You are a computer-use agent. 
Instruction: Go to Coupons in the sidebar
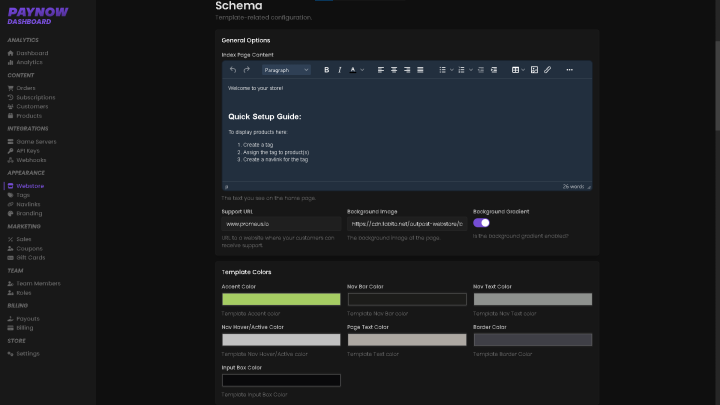[29, 248]
